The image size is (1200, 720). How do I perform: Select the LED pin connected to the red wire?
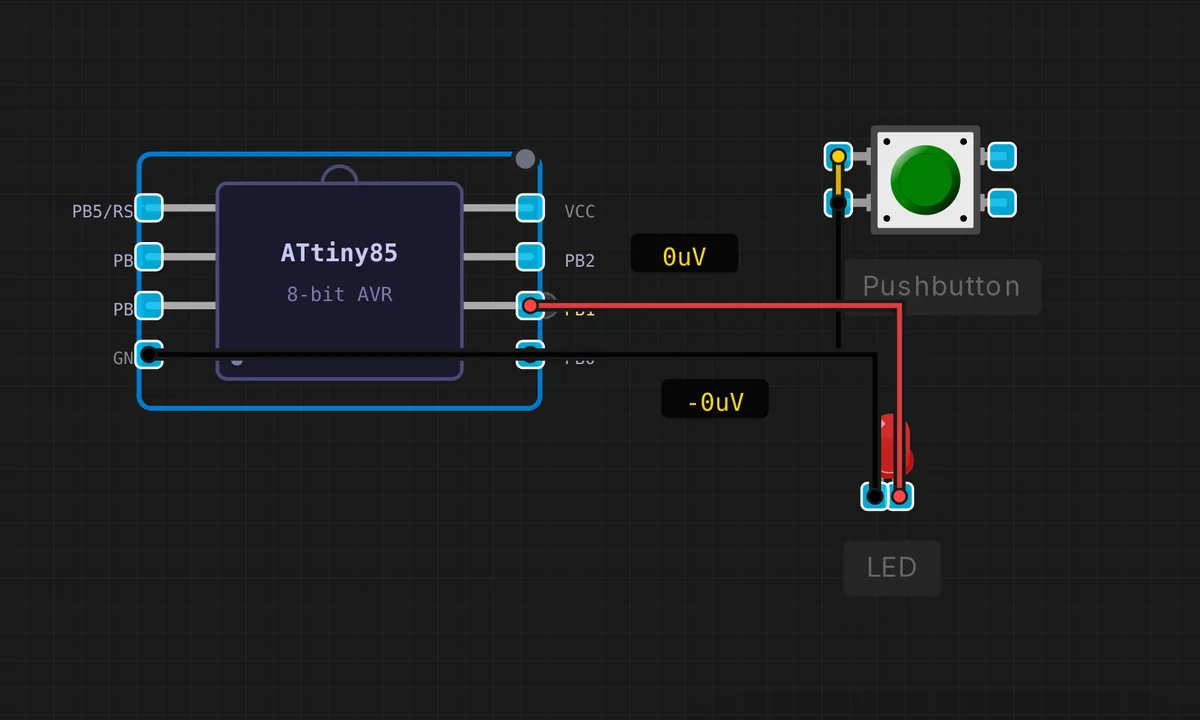click(x=900, y=495)
